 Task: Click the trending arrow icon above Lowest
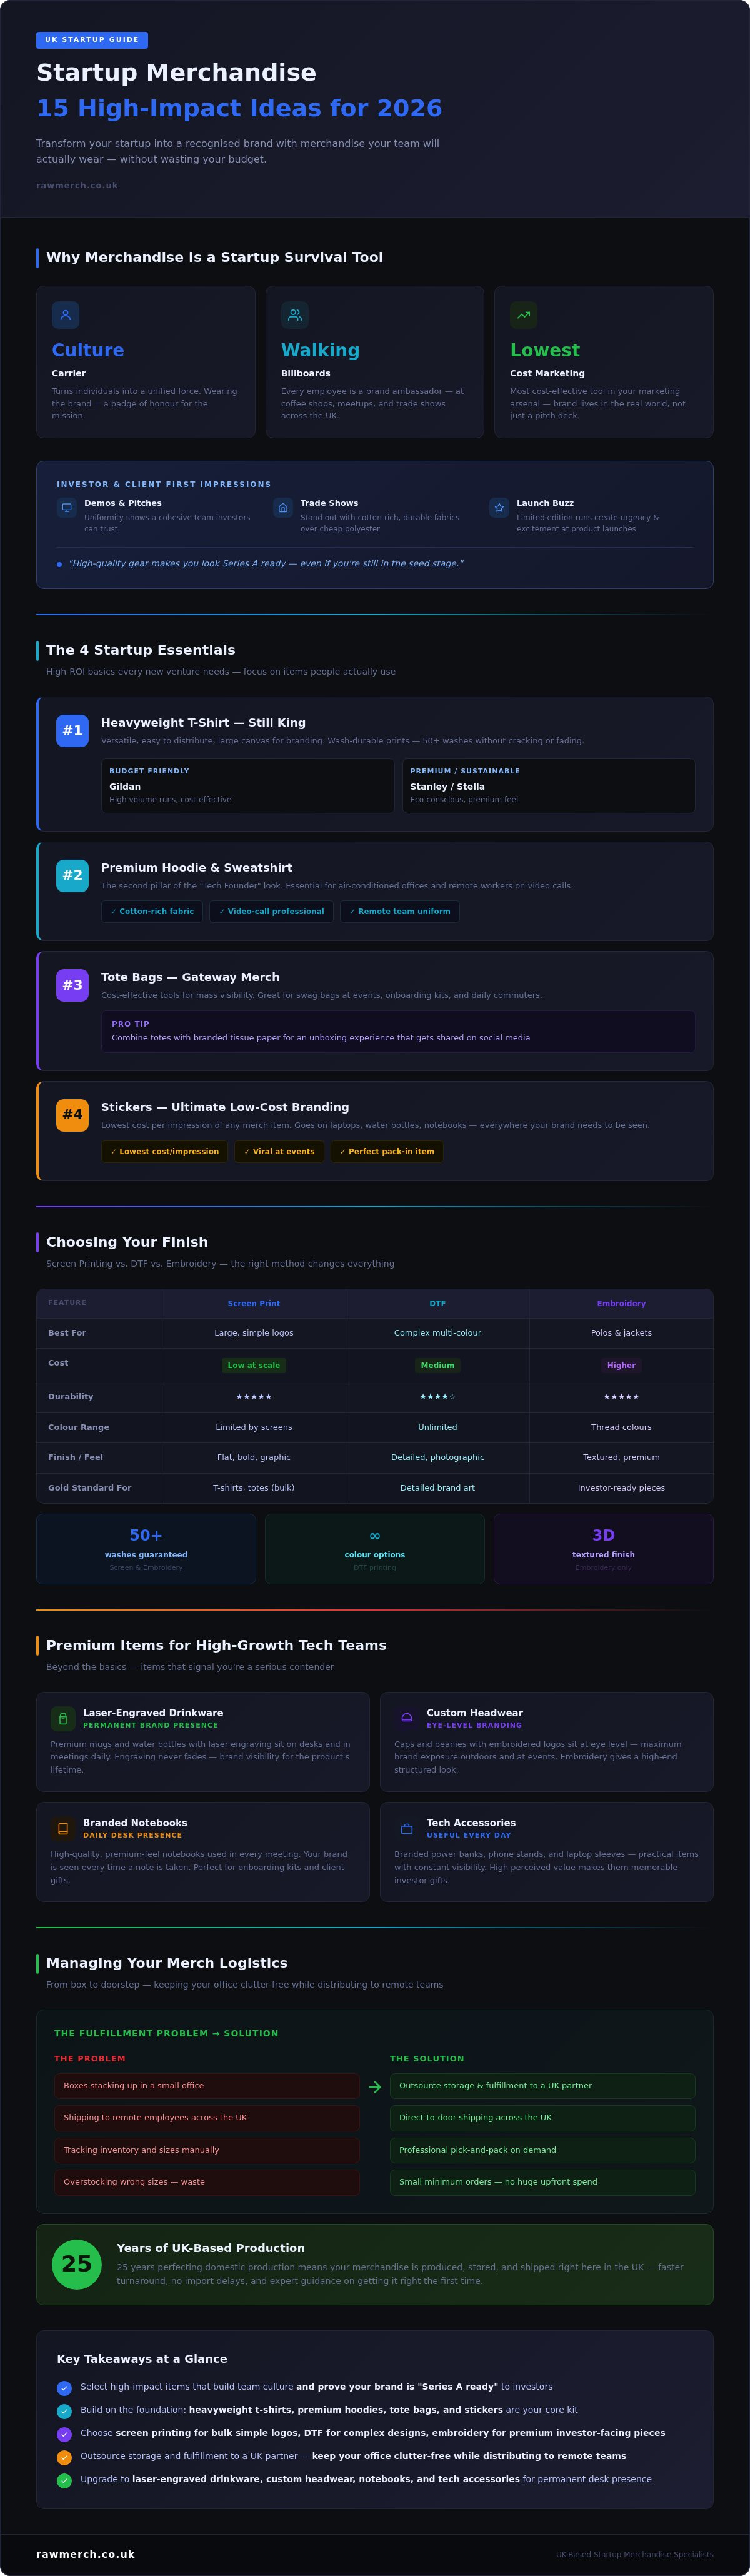pyautogui.click(x=523, y=315)
